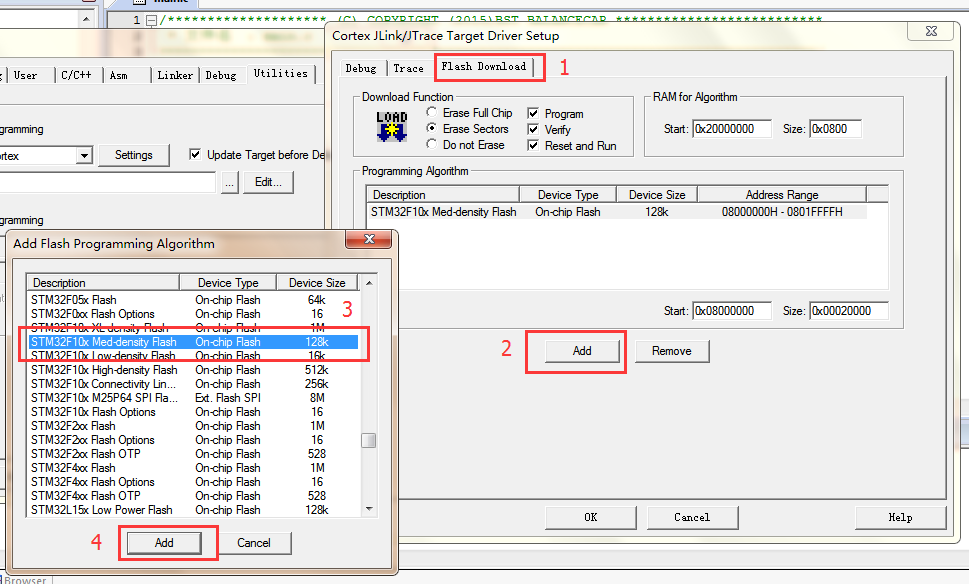Select STM32F10x Flash Options row
The height and width of the screenshot is (584, 969).
click(193, 412)
